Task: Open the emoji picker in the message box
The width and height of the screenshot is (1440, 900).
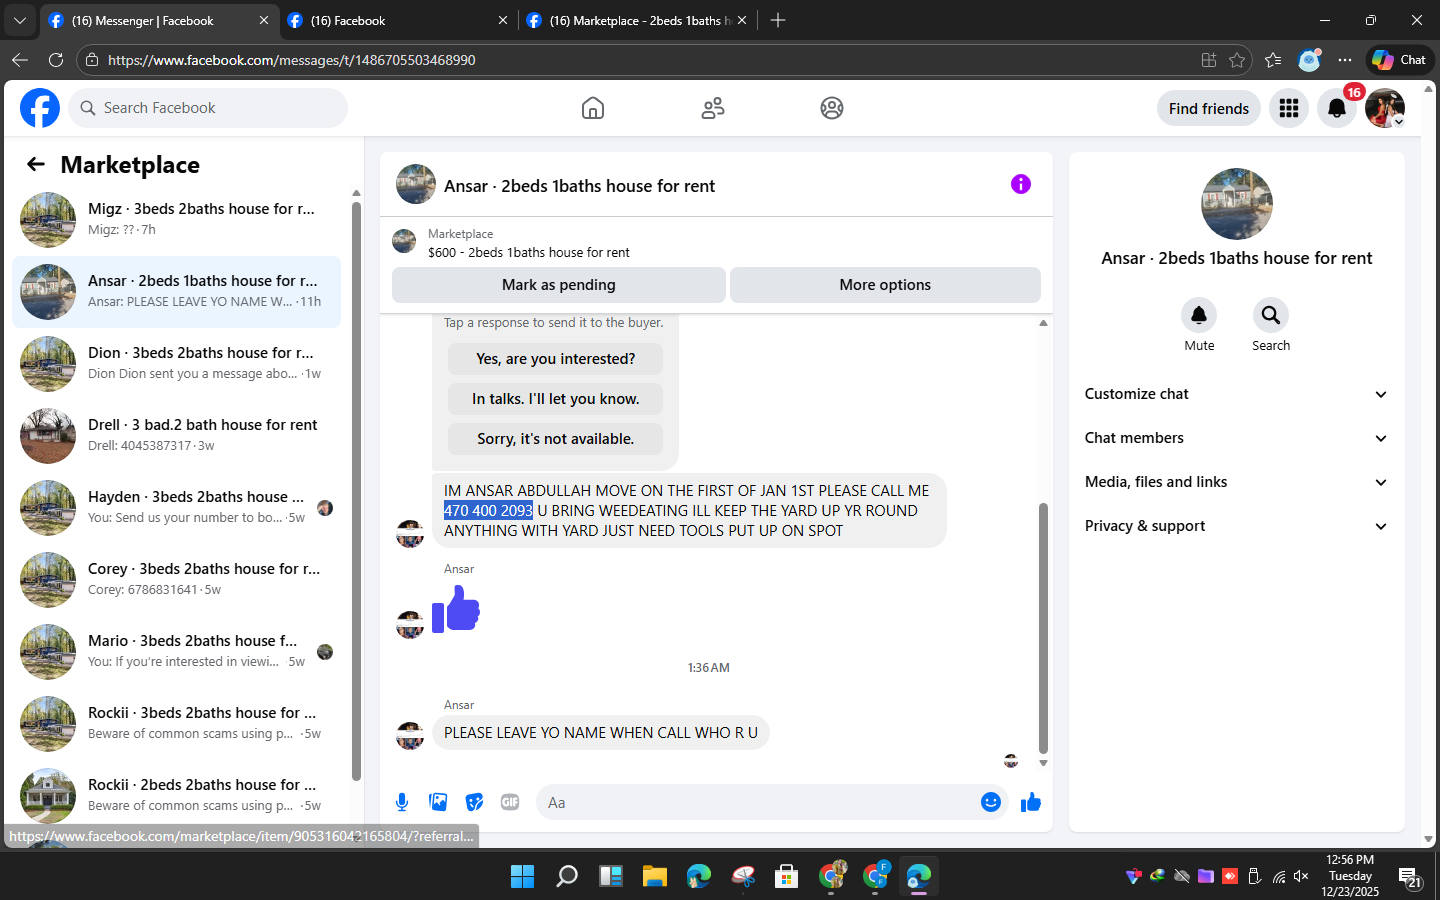Action: tap(991, 802)
